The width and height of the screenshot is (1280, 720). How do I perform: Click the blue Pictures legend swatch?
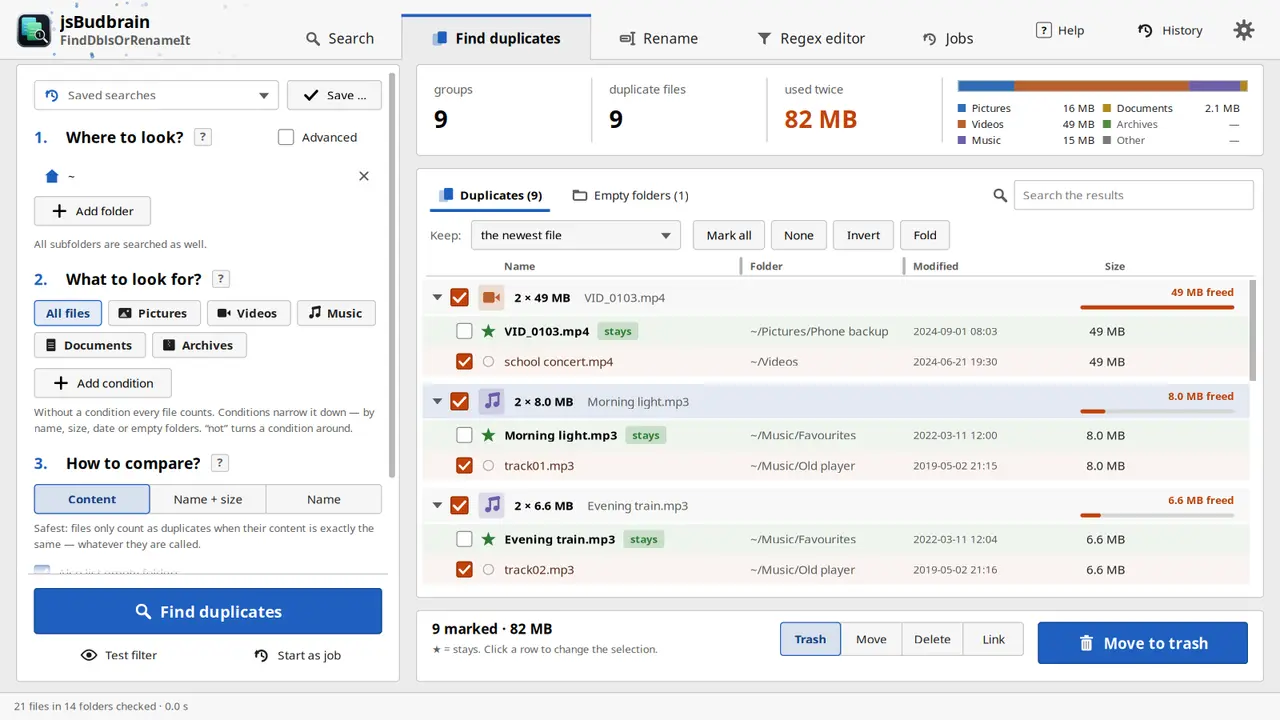pyautogui.click(x=962, y=108)
